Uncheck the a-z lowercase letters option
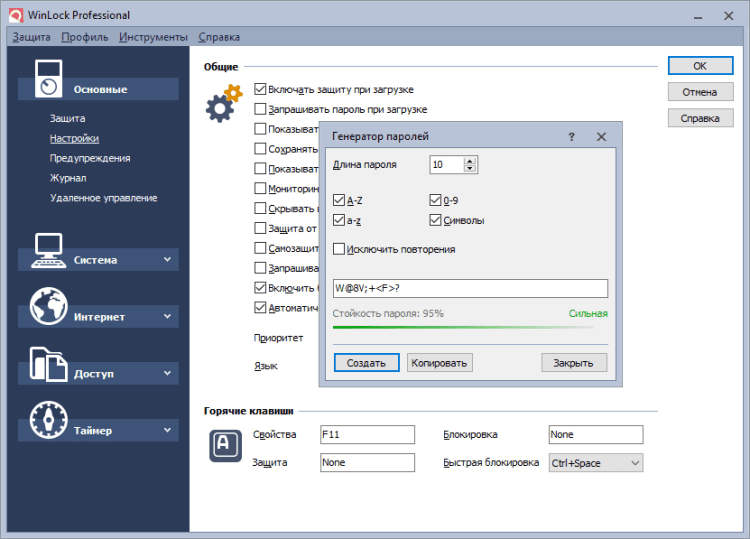750x539 pixels. click(x=339, y=220)
